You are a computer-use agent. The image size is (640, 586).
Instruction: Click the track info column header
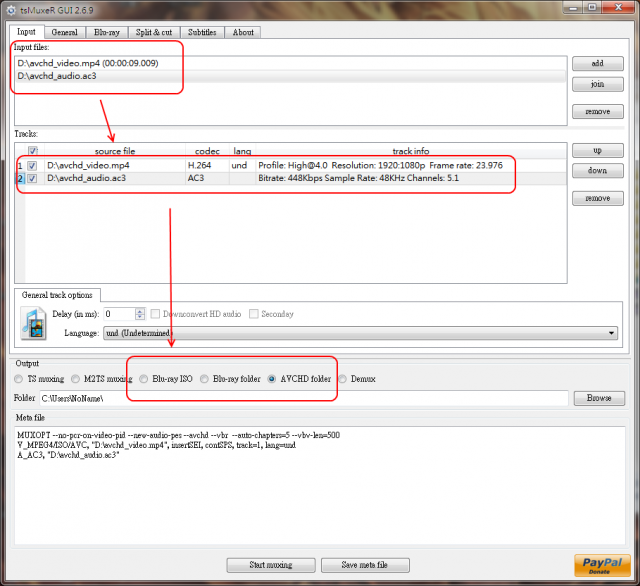point(411,151)
